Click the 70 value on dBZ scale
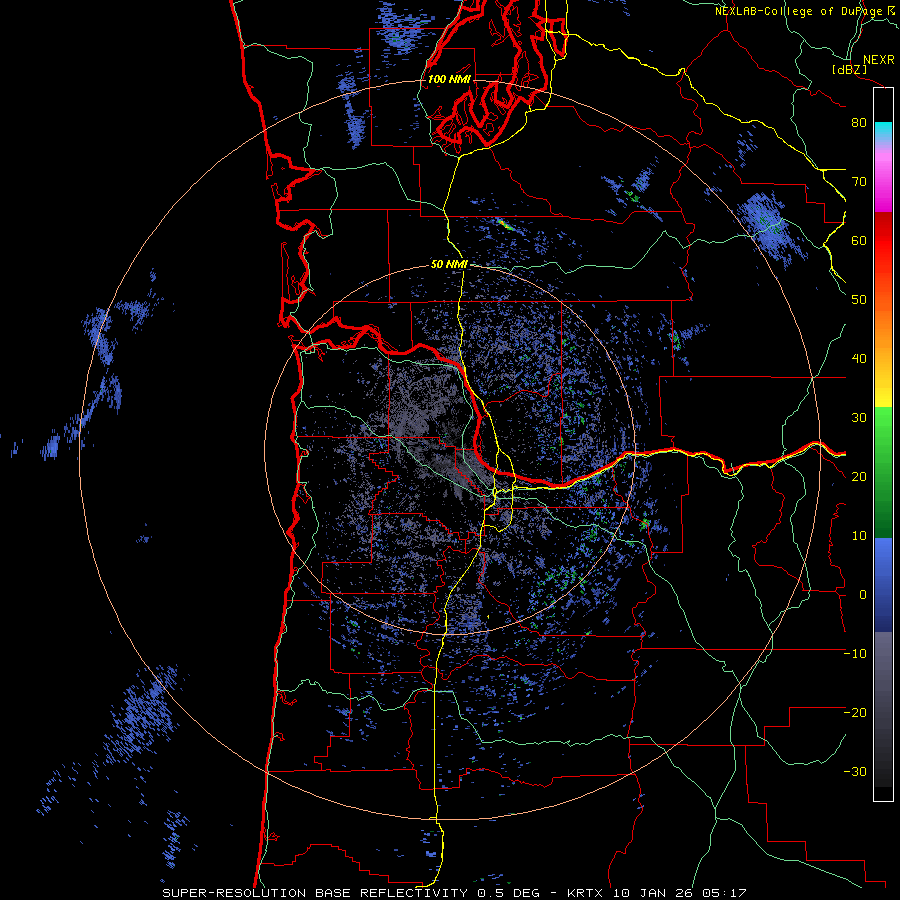The image size is (900, 900). pyautogui.click(x=859, y=182)
